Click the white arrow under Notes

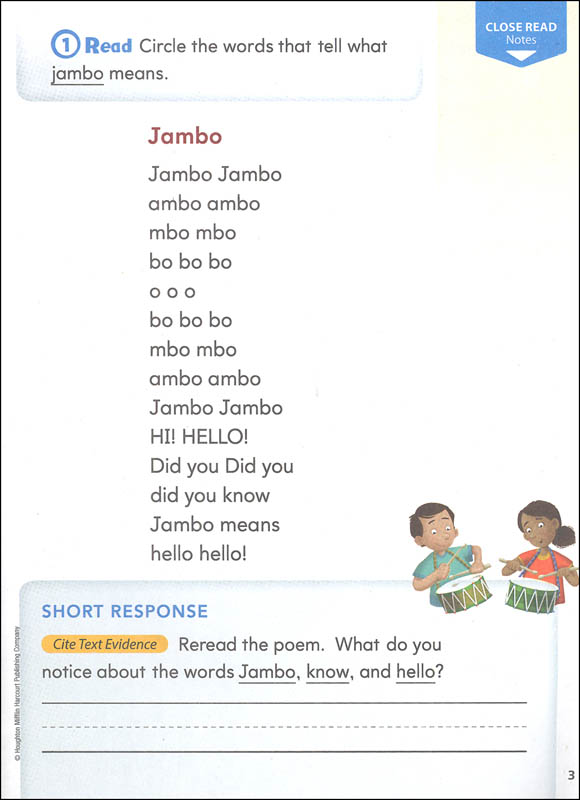(521, 55)
